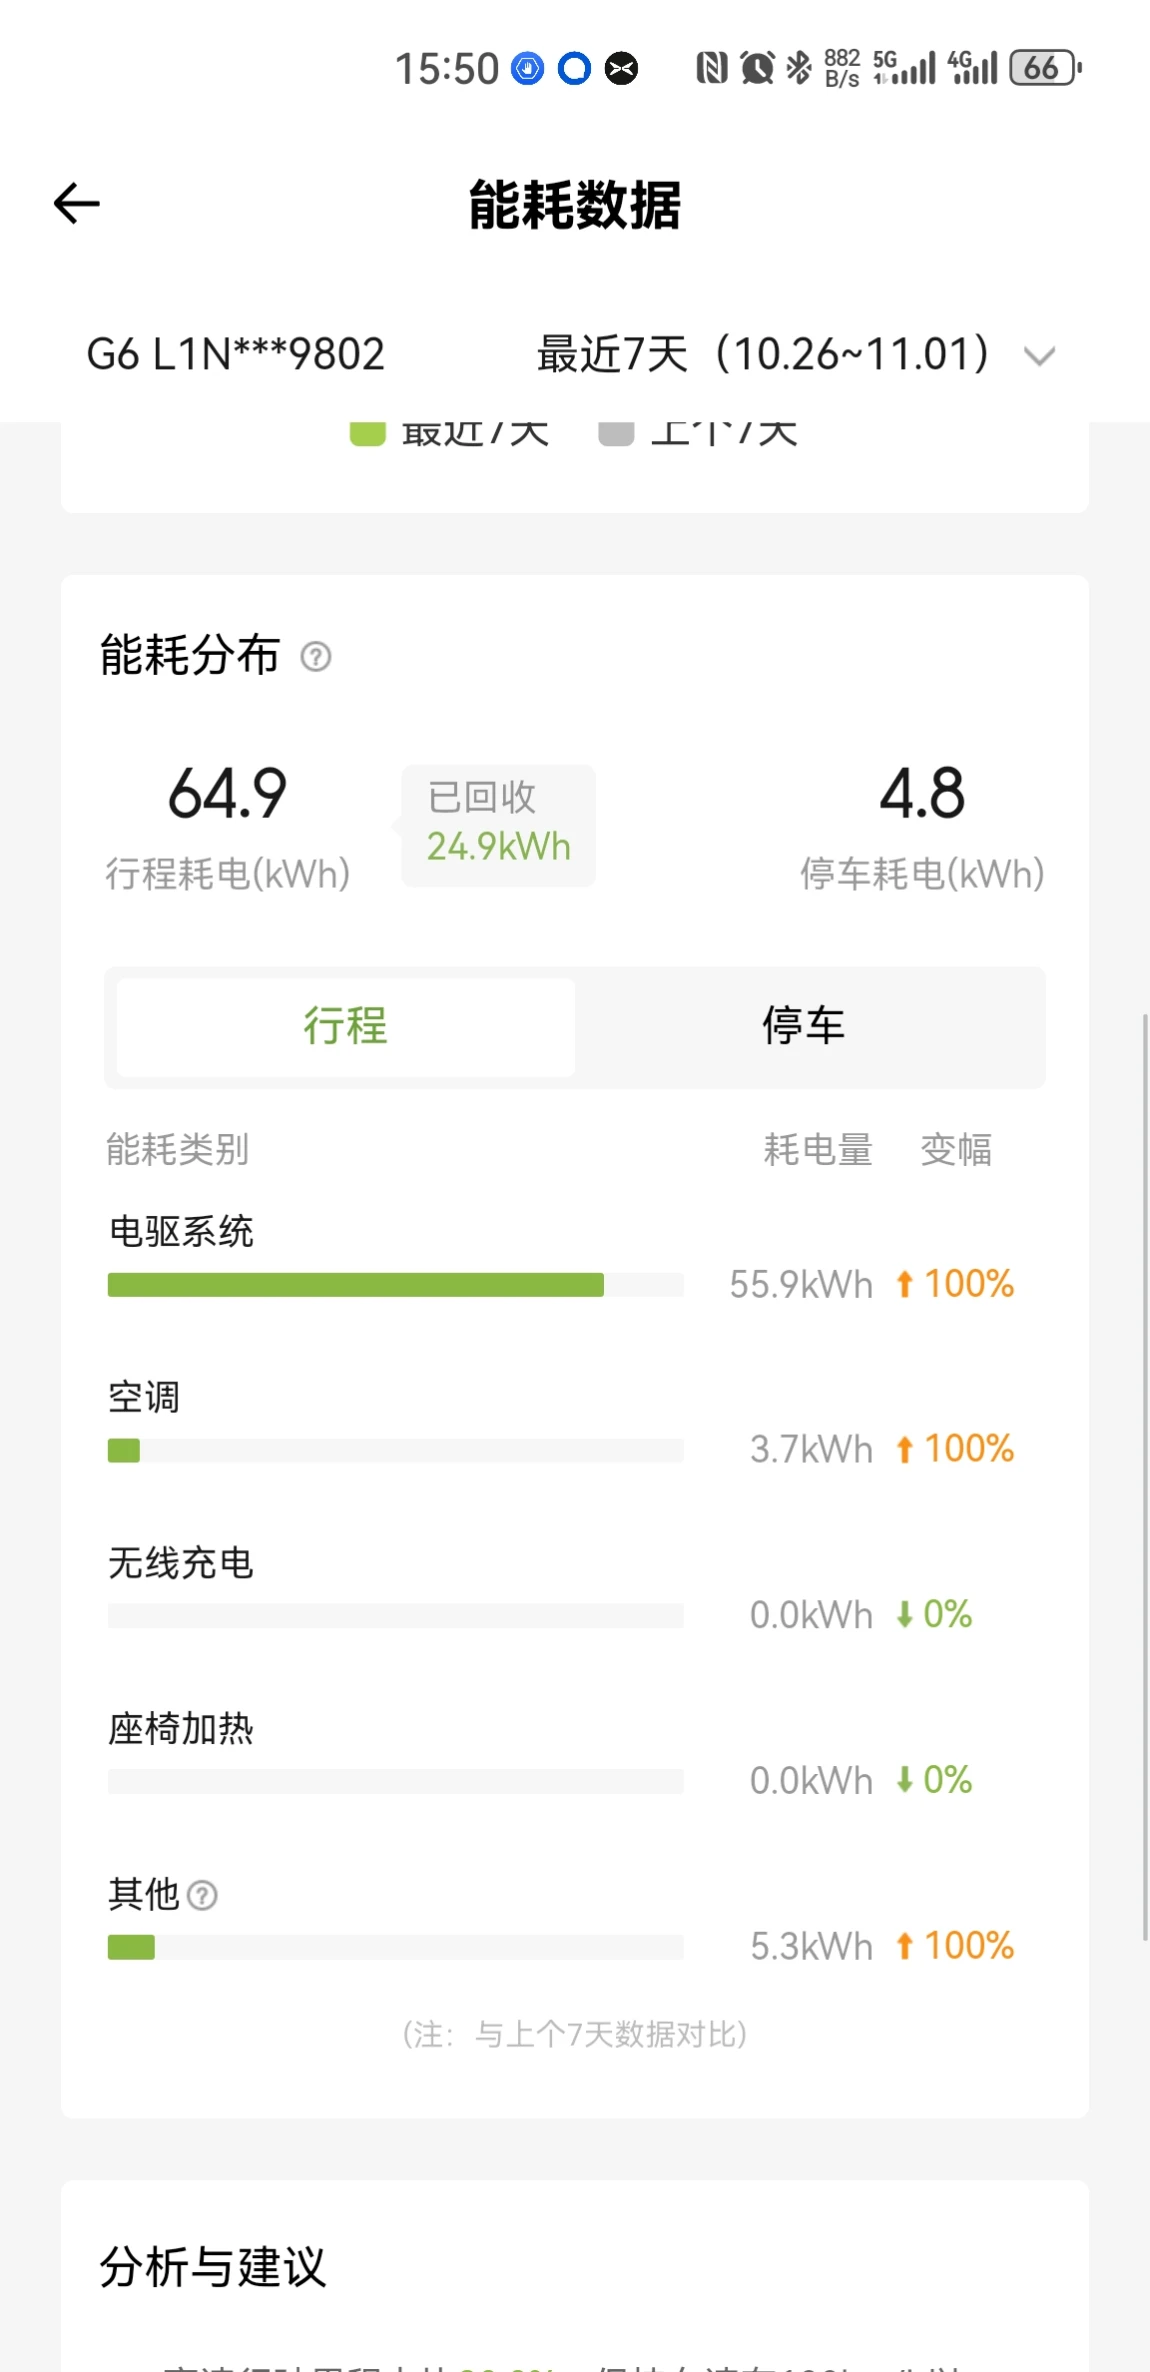
Task: Tap question mark icon next to 其他
Action: point(202,1895)
